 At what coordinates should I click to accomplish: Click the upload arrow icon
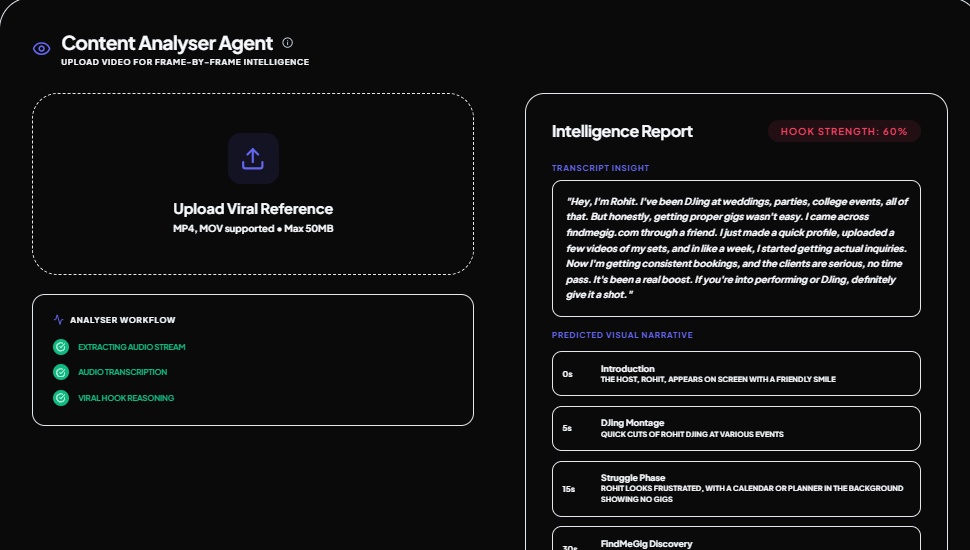click(x=253, y=158)
